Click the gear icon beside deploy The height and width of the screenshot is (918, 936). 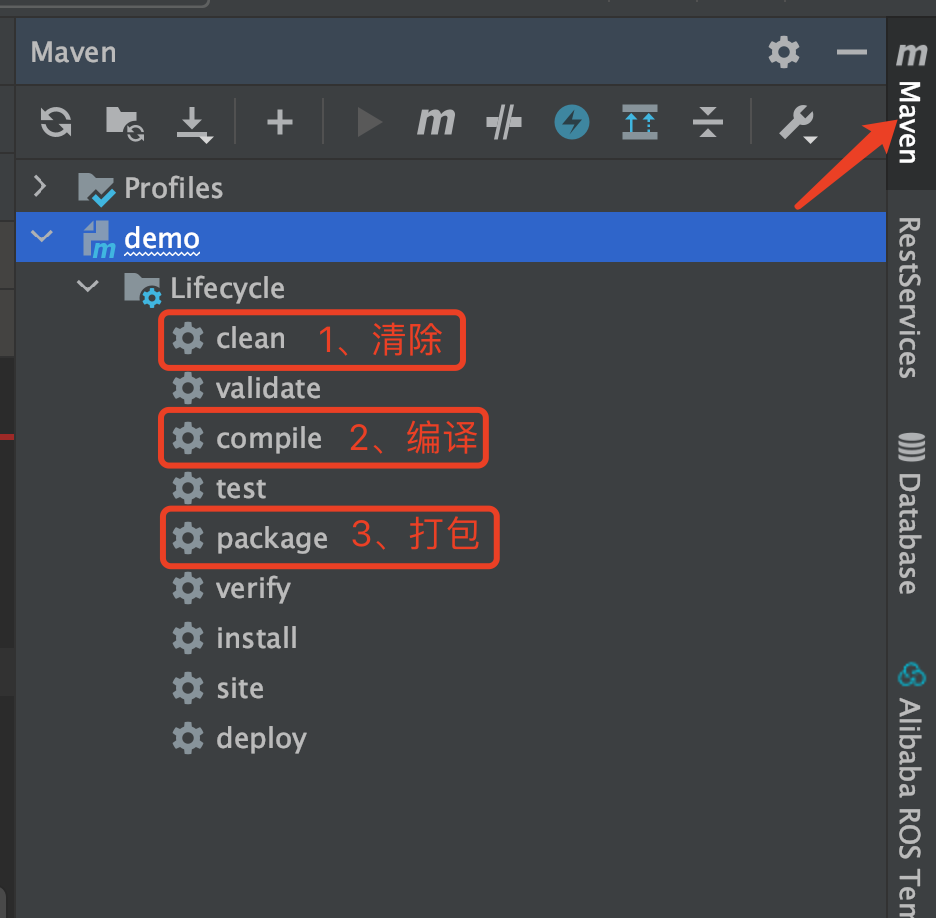click(188, 738)
